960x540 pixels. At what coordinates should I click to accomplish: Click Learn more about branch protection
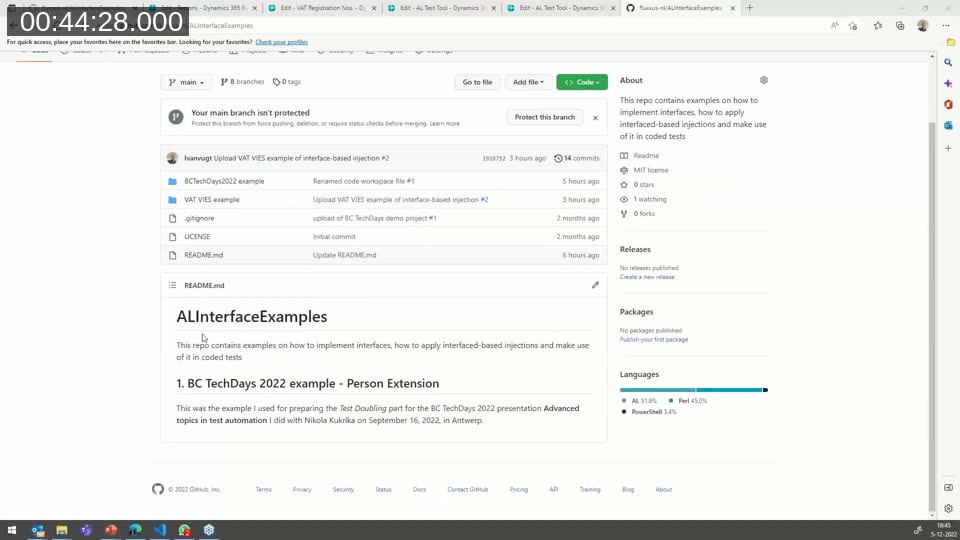[x=444, y=124]
